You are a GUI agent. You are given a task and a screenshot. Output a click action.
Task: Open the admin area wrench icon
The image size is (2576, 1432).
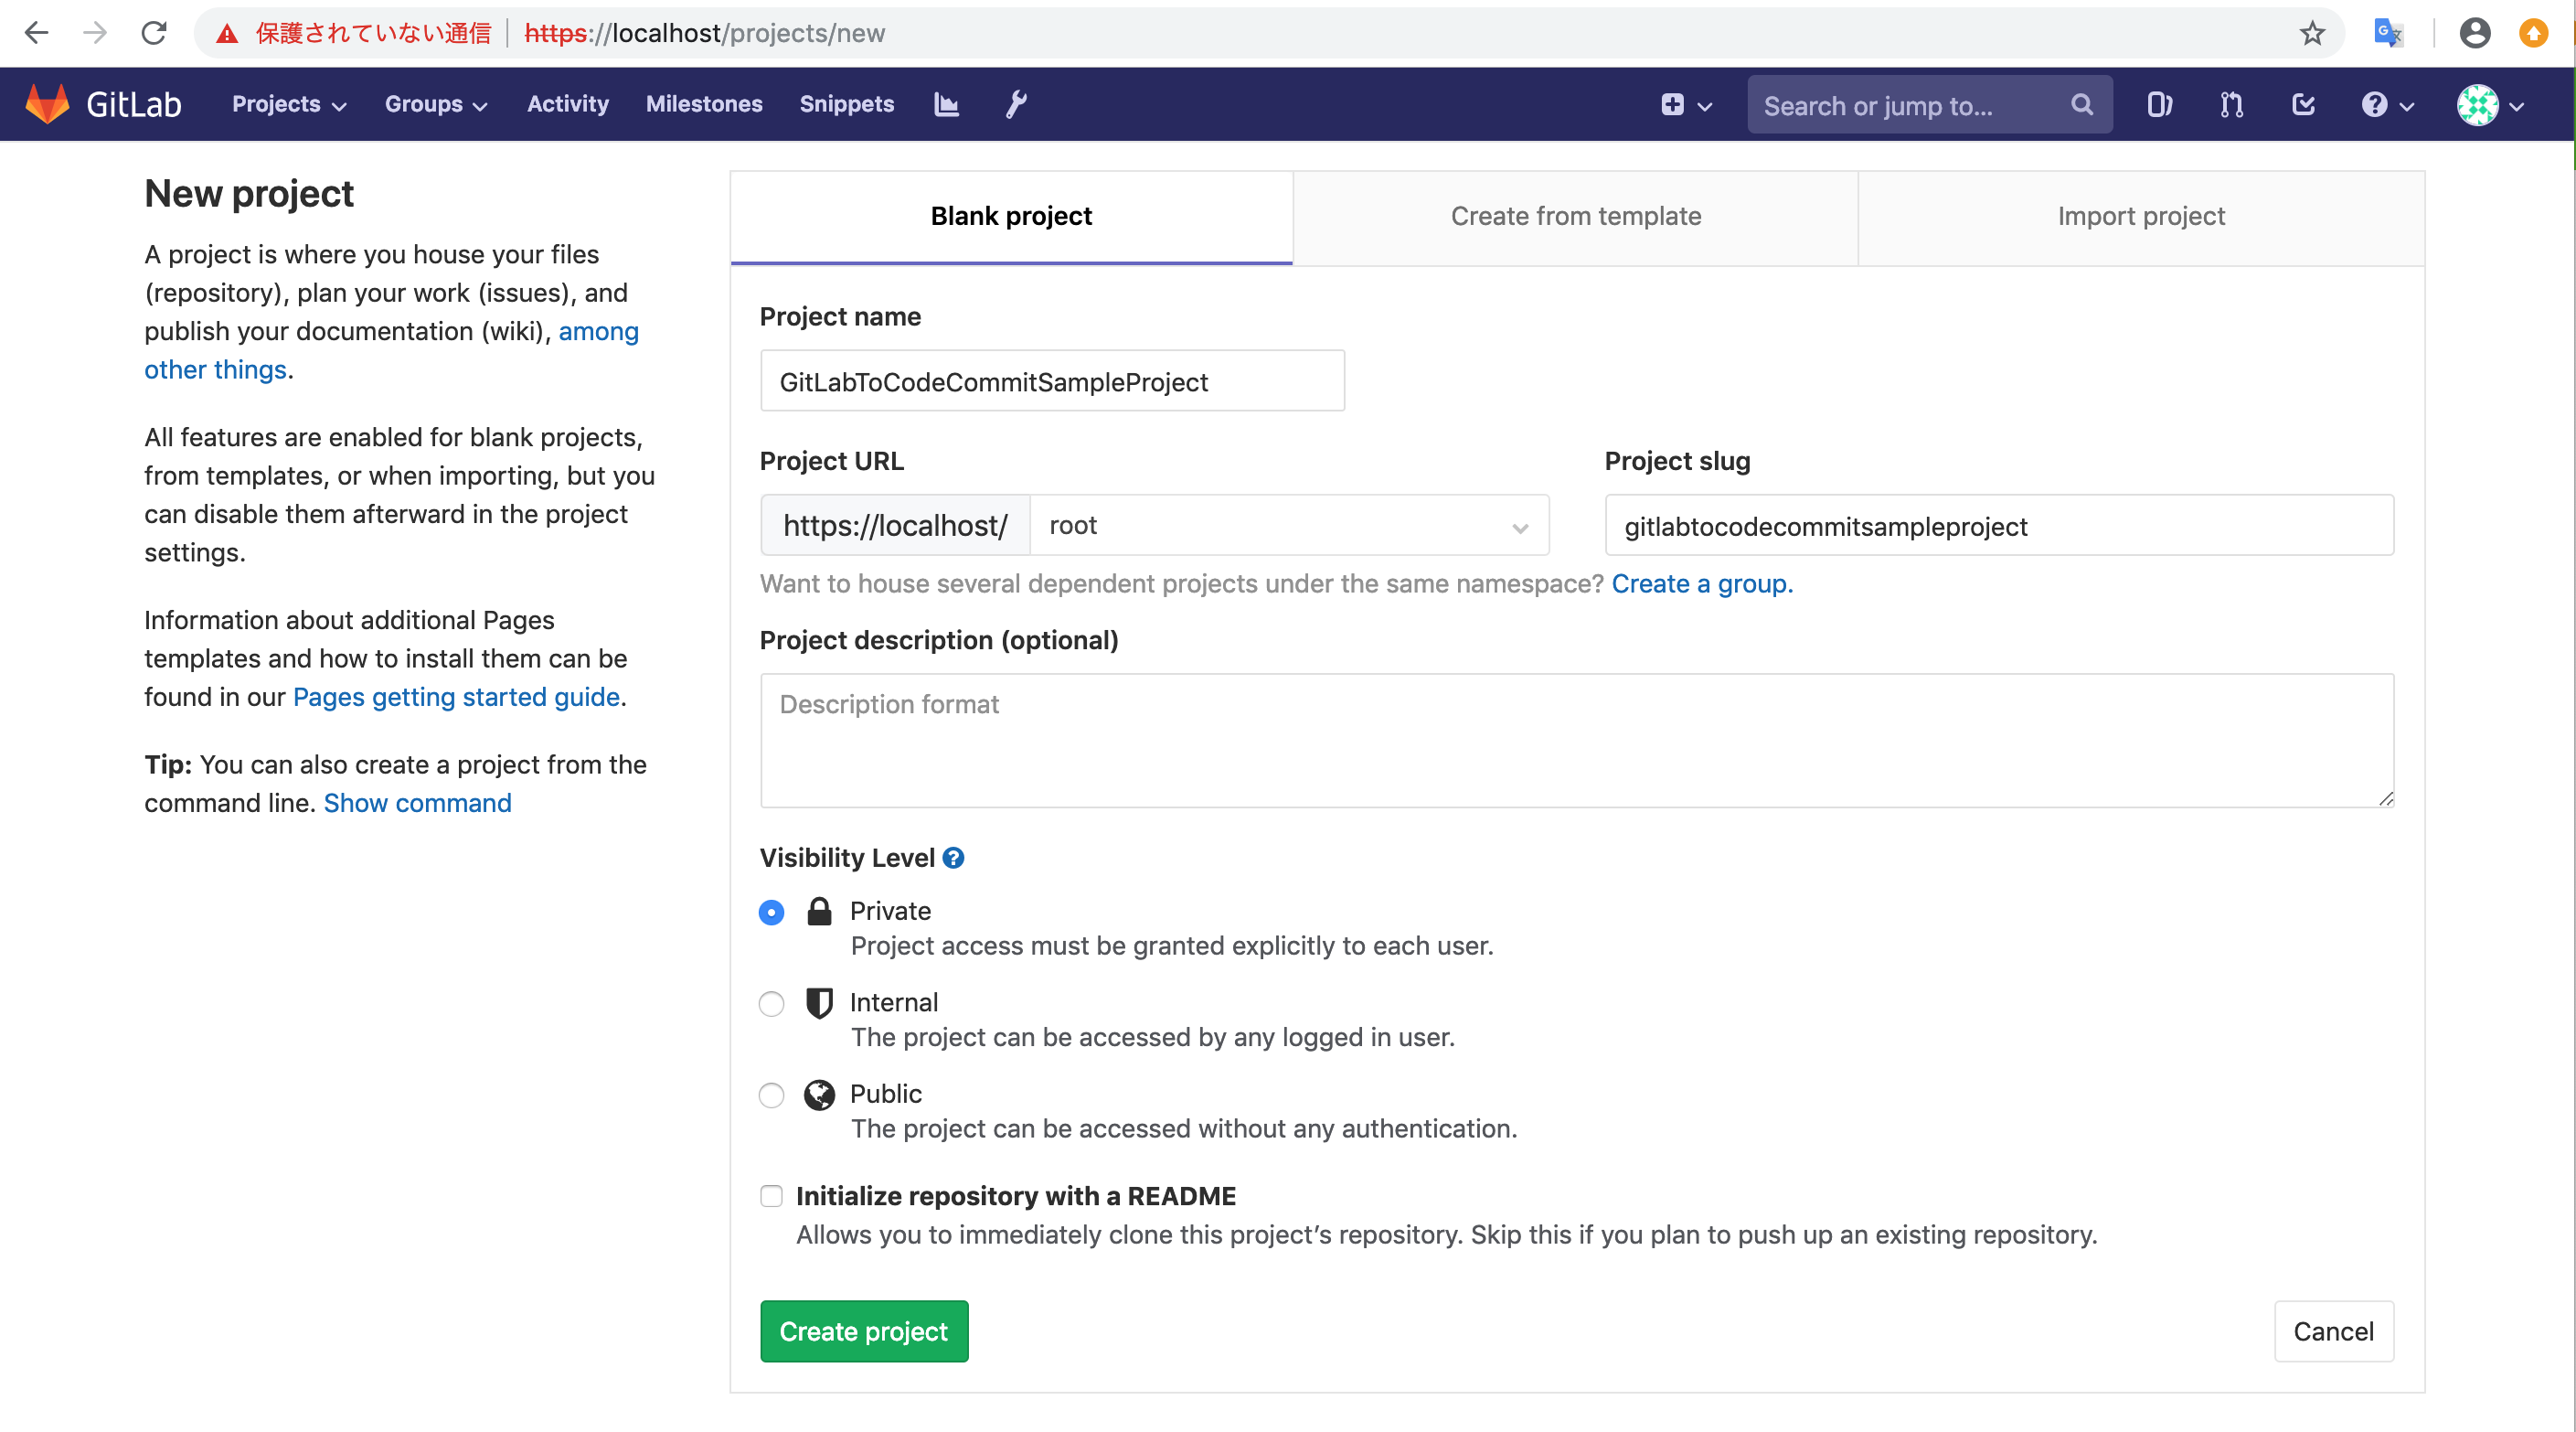click(1016, 103)
